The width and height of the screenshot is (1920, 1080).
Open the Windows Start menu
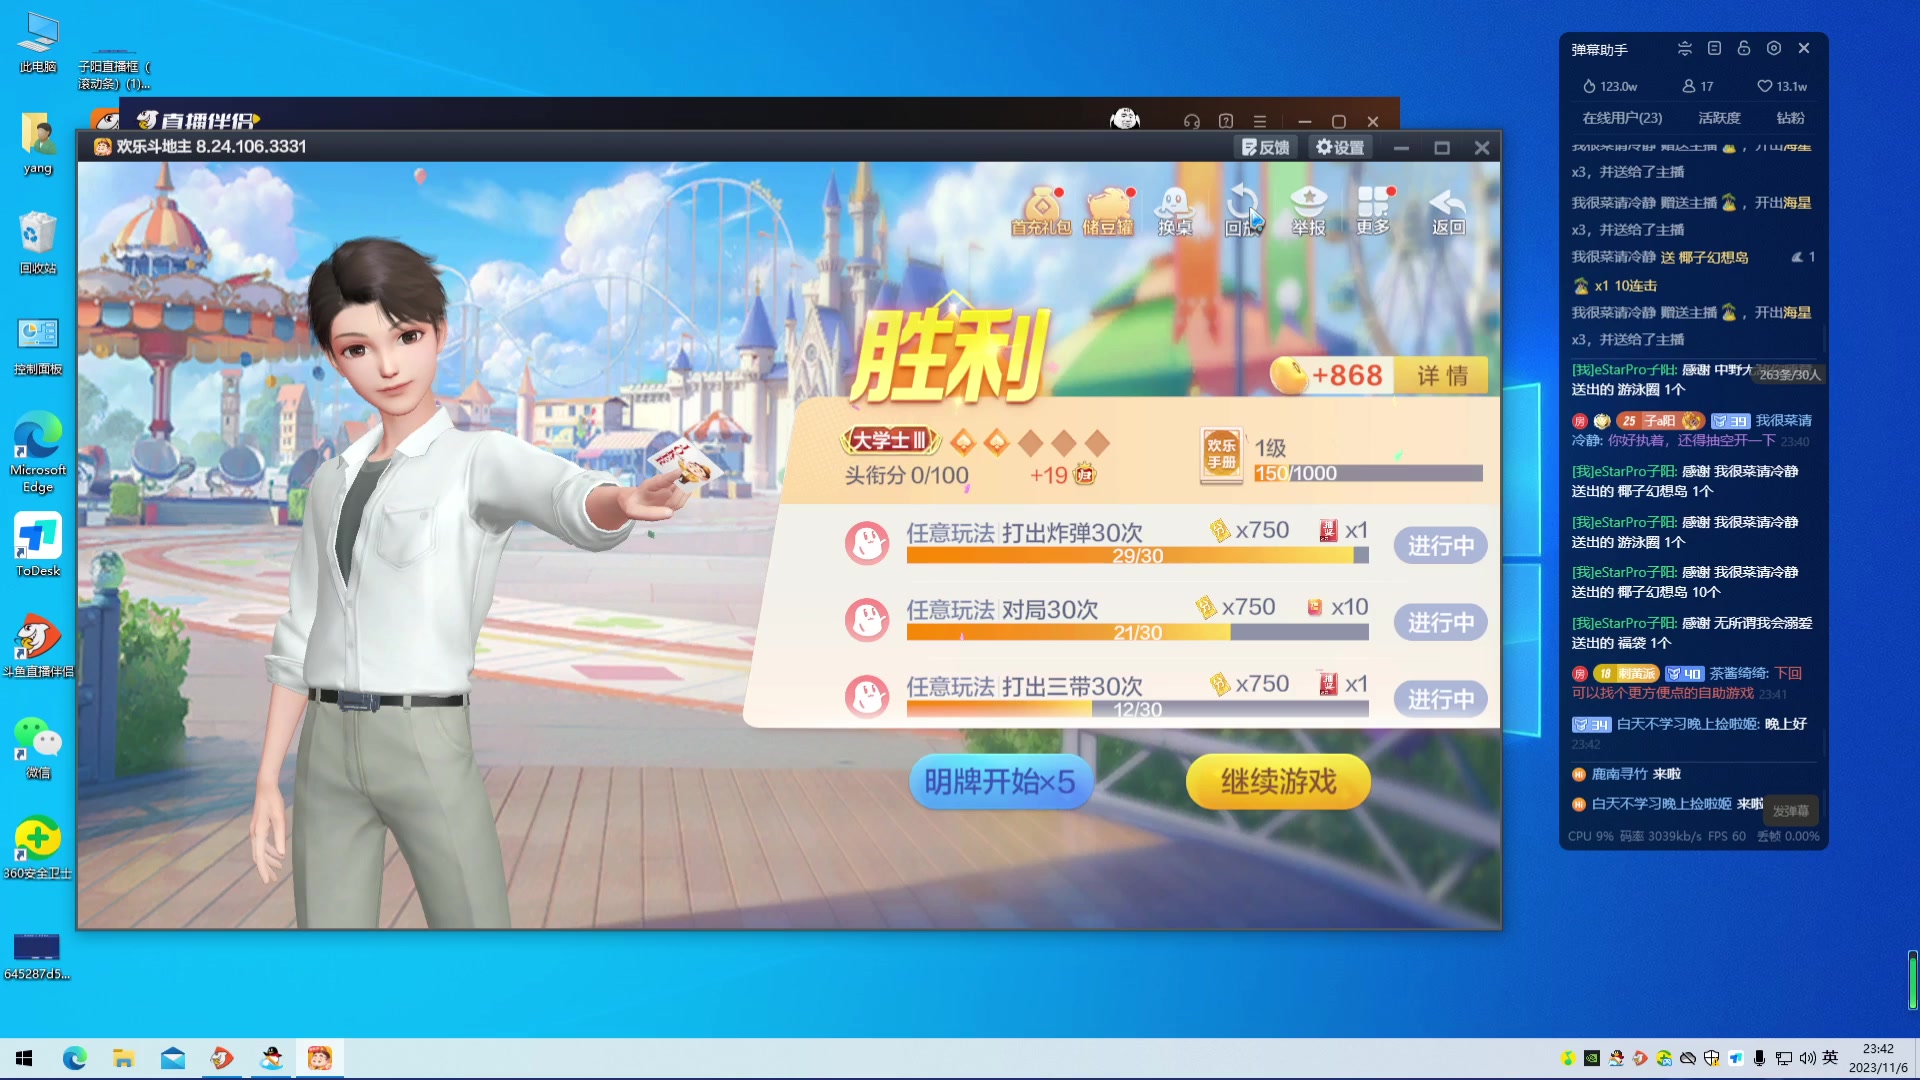pos(24,1058)
